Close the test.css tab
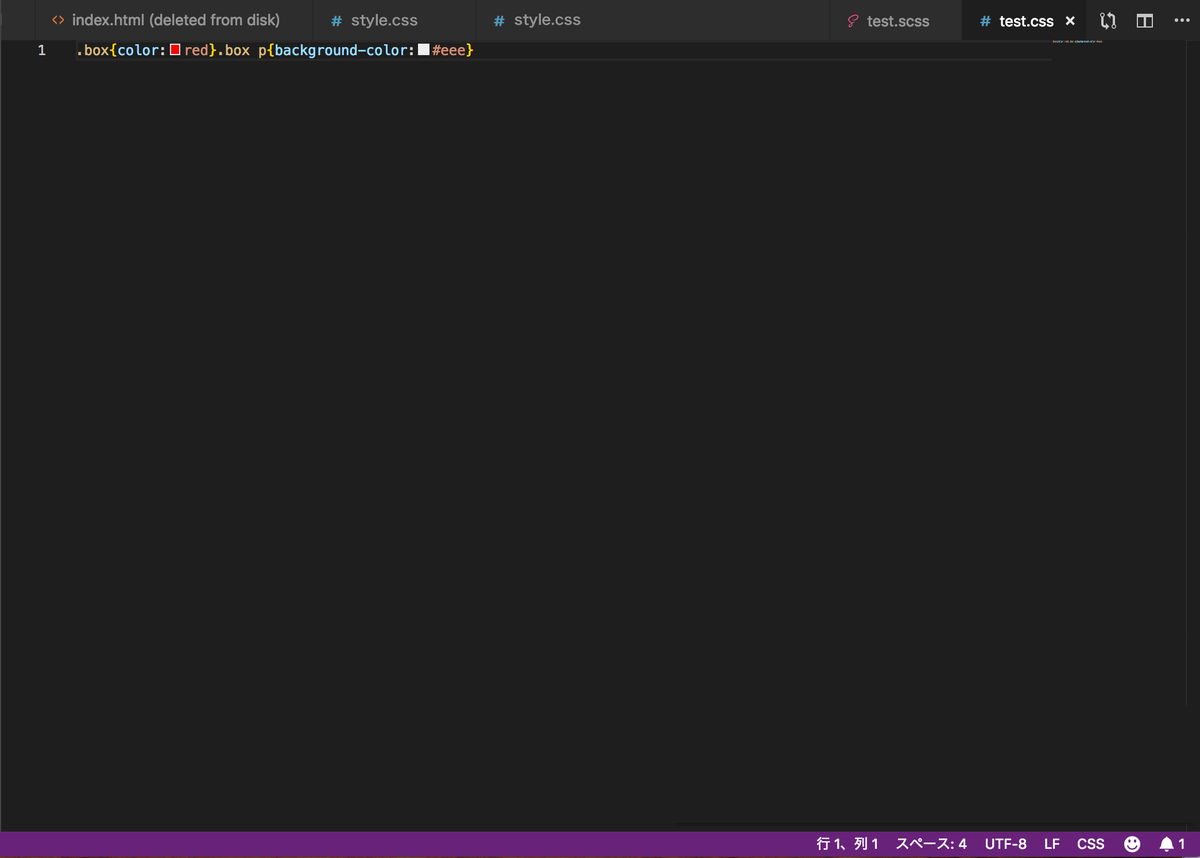This screenshot has height=858, width=1200. [1070, 20]
